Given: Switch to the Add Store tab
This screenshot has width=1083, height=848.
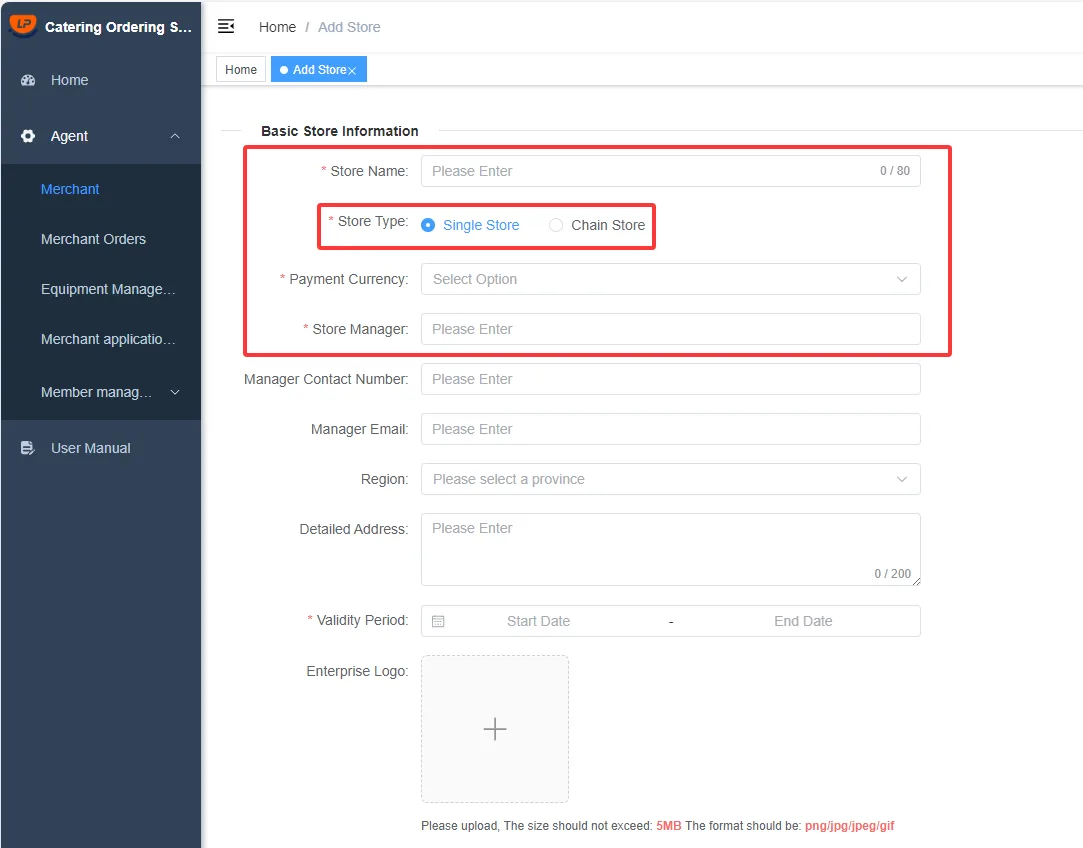Looking at the screenshot, I should pyautogui.click(x=318, y=70).
